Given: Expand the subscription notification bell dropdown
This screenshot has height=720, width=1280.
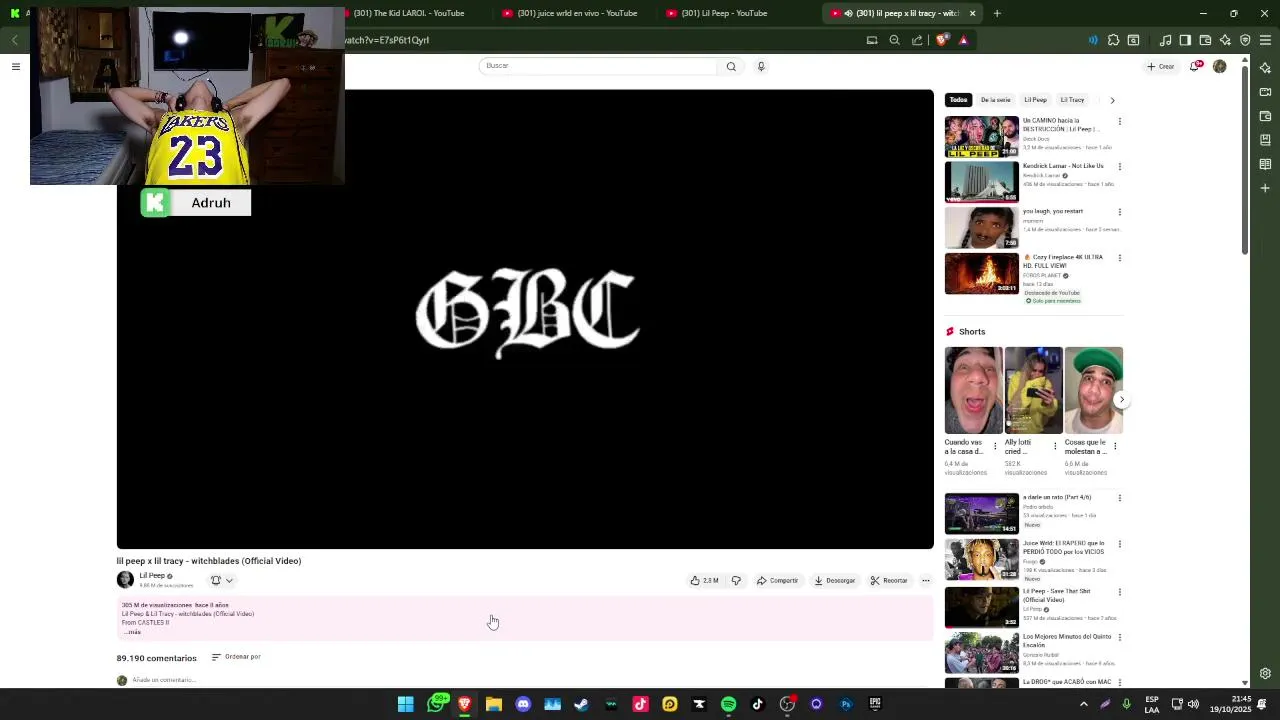Looking at the screenshot, I should point(222,580).
